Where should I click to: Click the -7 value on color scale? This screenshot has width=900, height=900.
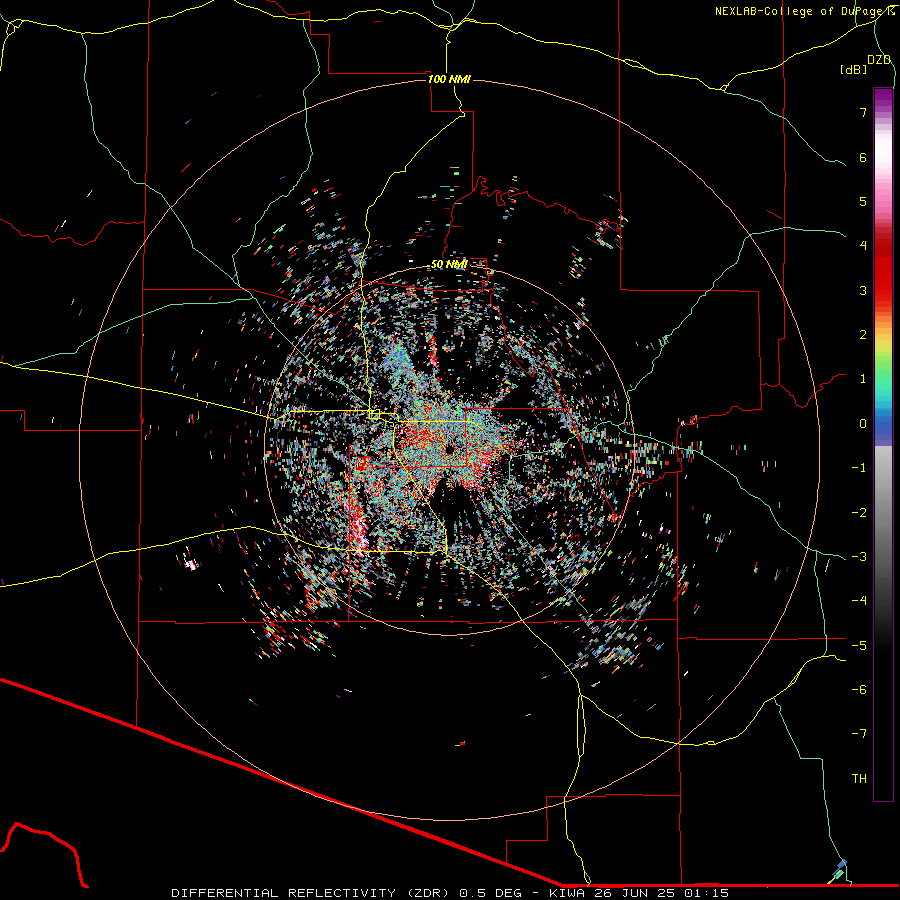pyautogui.click(x=859, y=734)
